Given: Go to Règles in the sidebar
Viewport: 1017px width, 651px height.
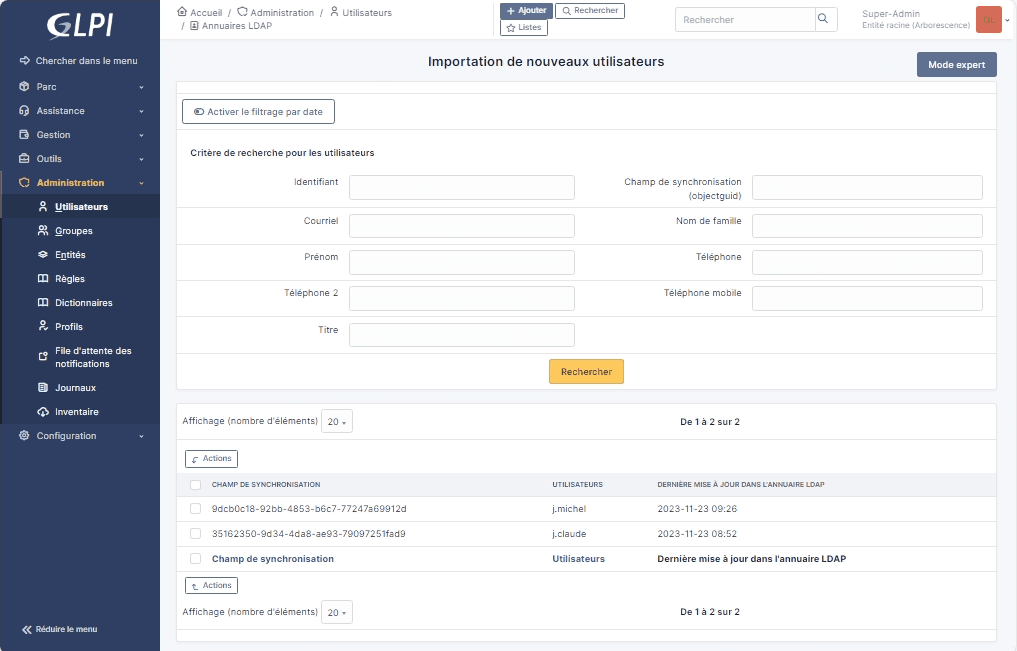Looking at the screenshot, I should click(69, 279).
